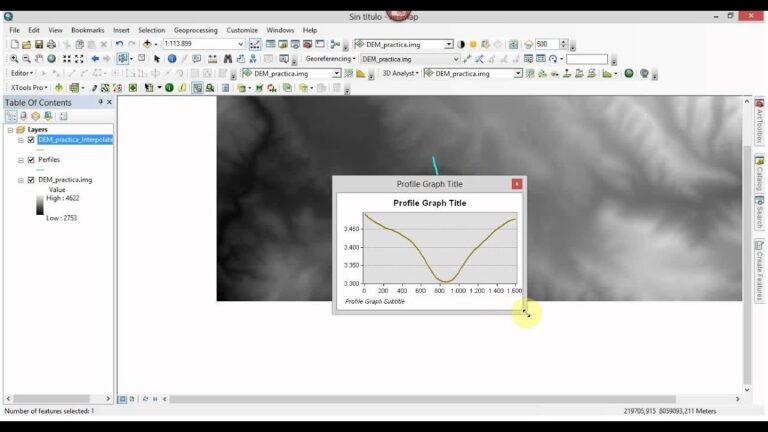Image resolution: width=768 pixels, height=432 pixels.
Task: Open the Geoprocessing menu
Action: 195,30
